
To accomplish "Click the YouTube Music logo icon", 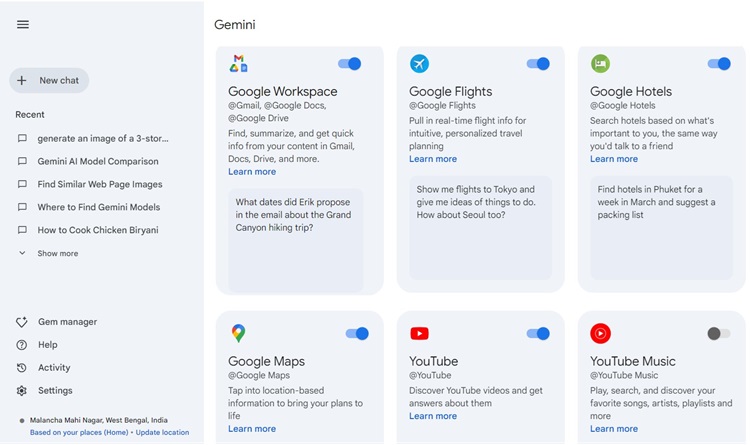I will [x=600, y=334].
